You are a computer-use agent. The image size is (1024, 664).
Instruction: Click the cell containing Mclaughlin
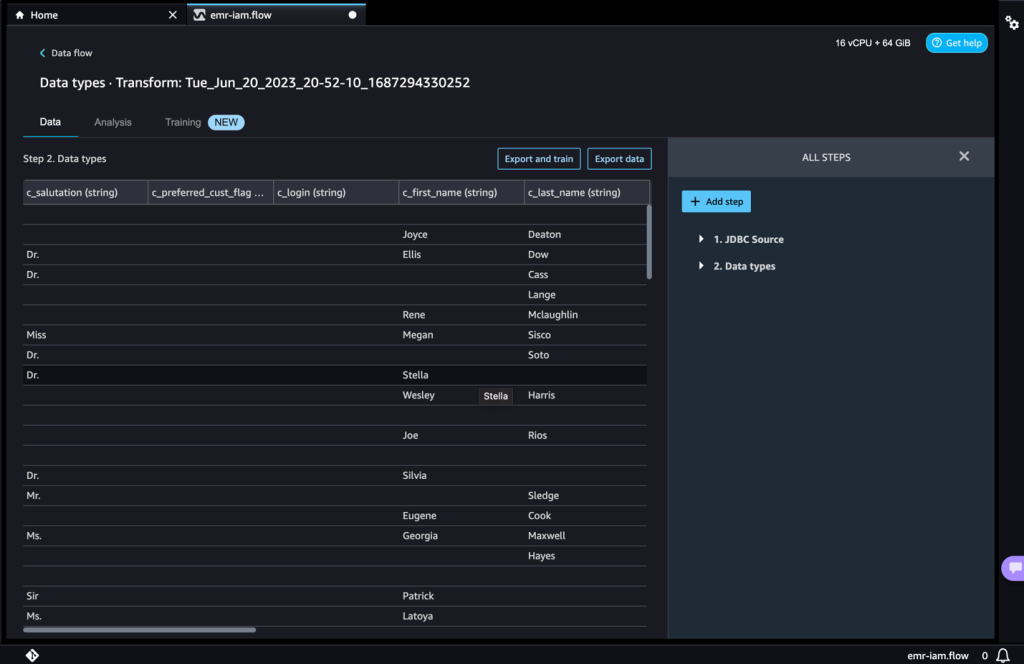pyautogui.click(x=586, y=315)
